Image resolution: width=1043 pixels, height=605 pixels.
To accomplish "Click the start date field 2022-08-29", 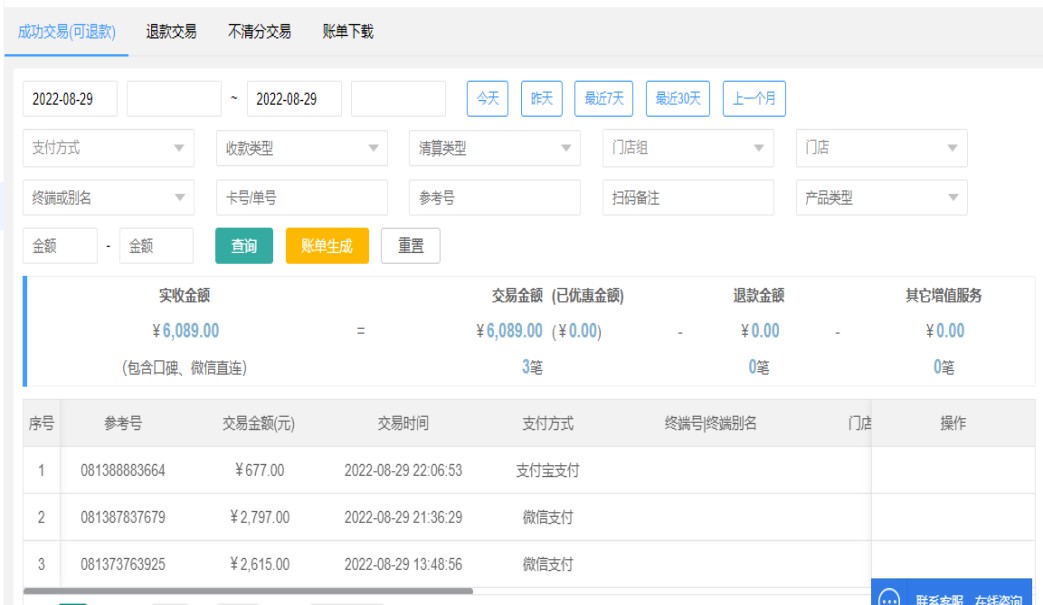I will (x=70, y=99).
